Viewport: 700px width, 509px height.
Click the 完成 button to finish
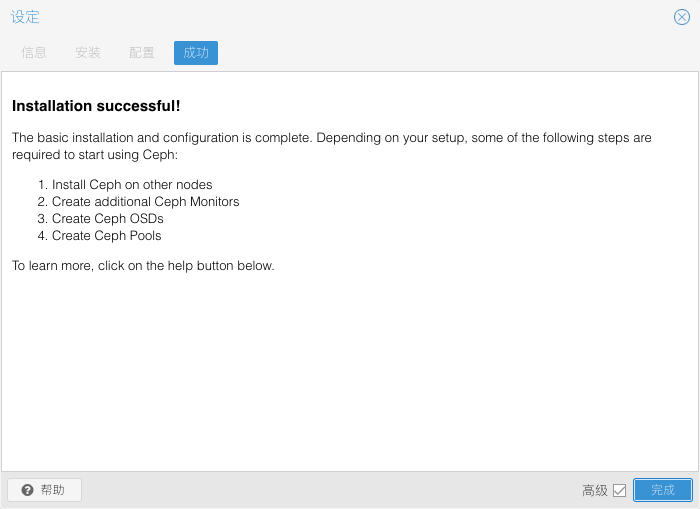663,490
